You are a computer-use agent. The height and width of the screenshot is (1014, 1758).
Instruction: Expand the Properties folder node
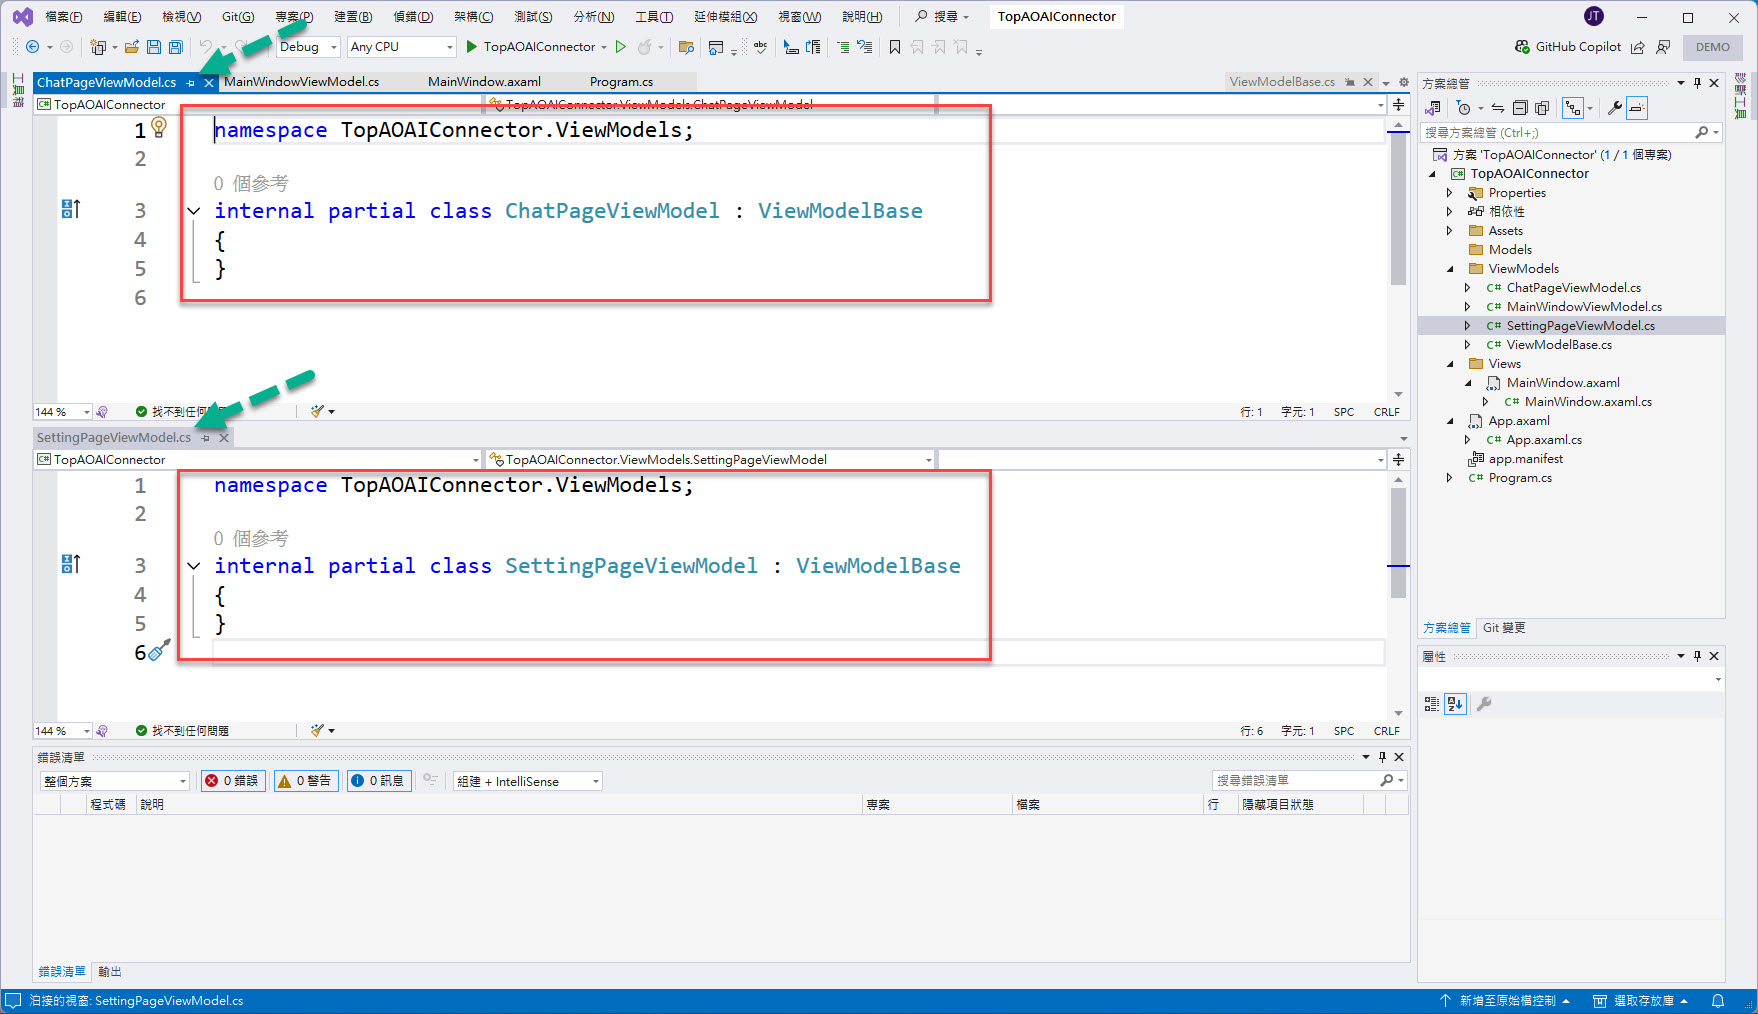[x=1449, y=193]
